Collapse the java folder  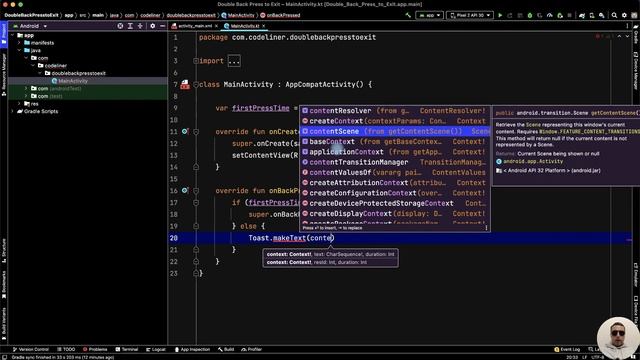(x=19, y=50)
